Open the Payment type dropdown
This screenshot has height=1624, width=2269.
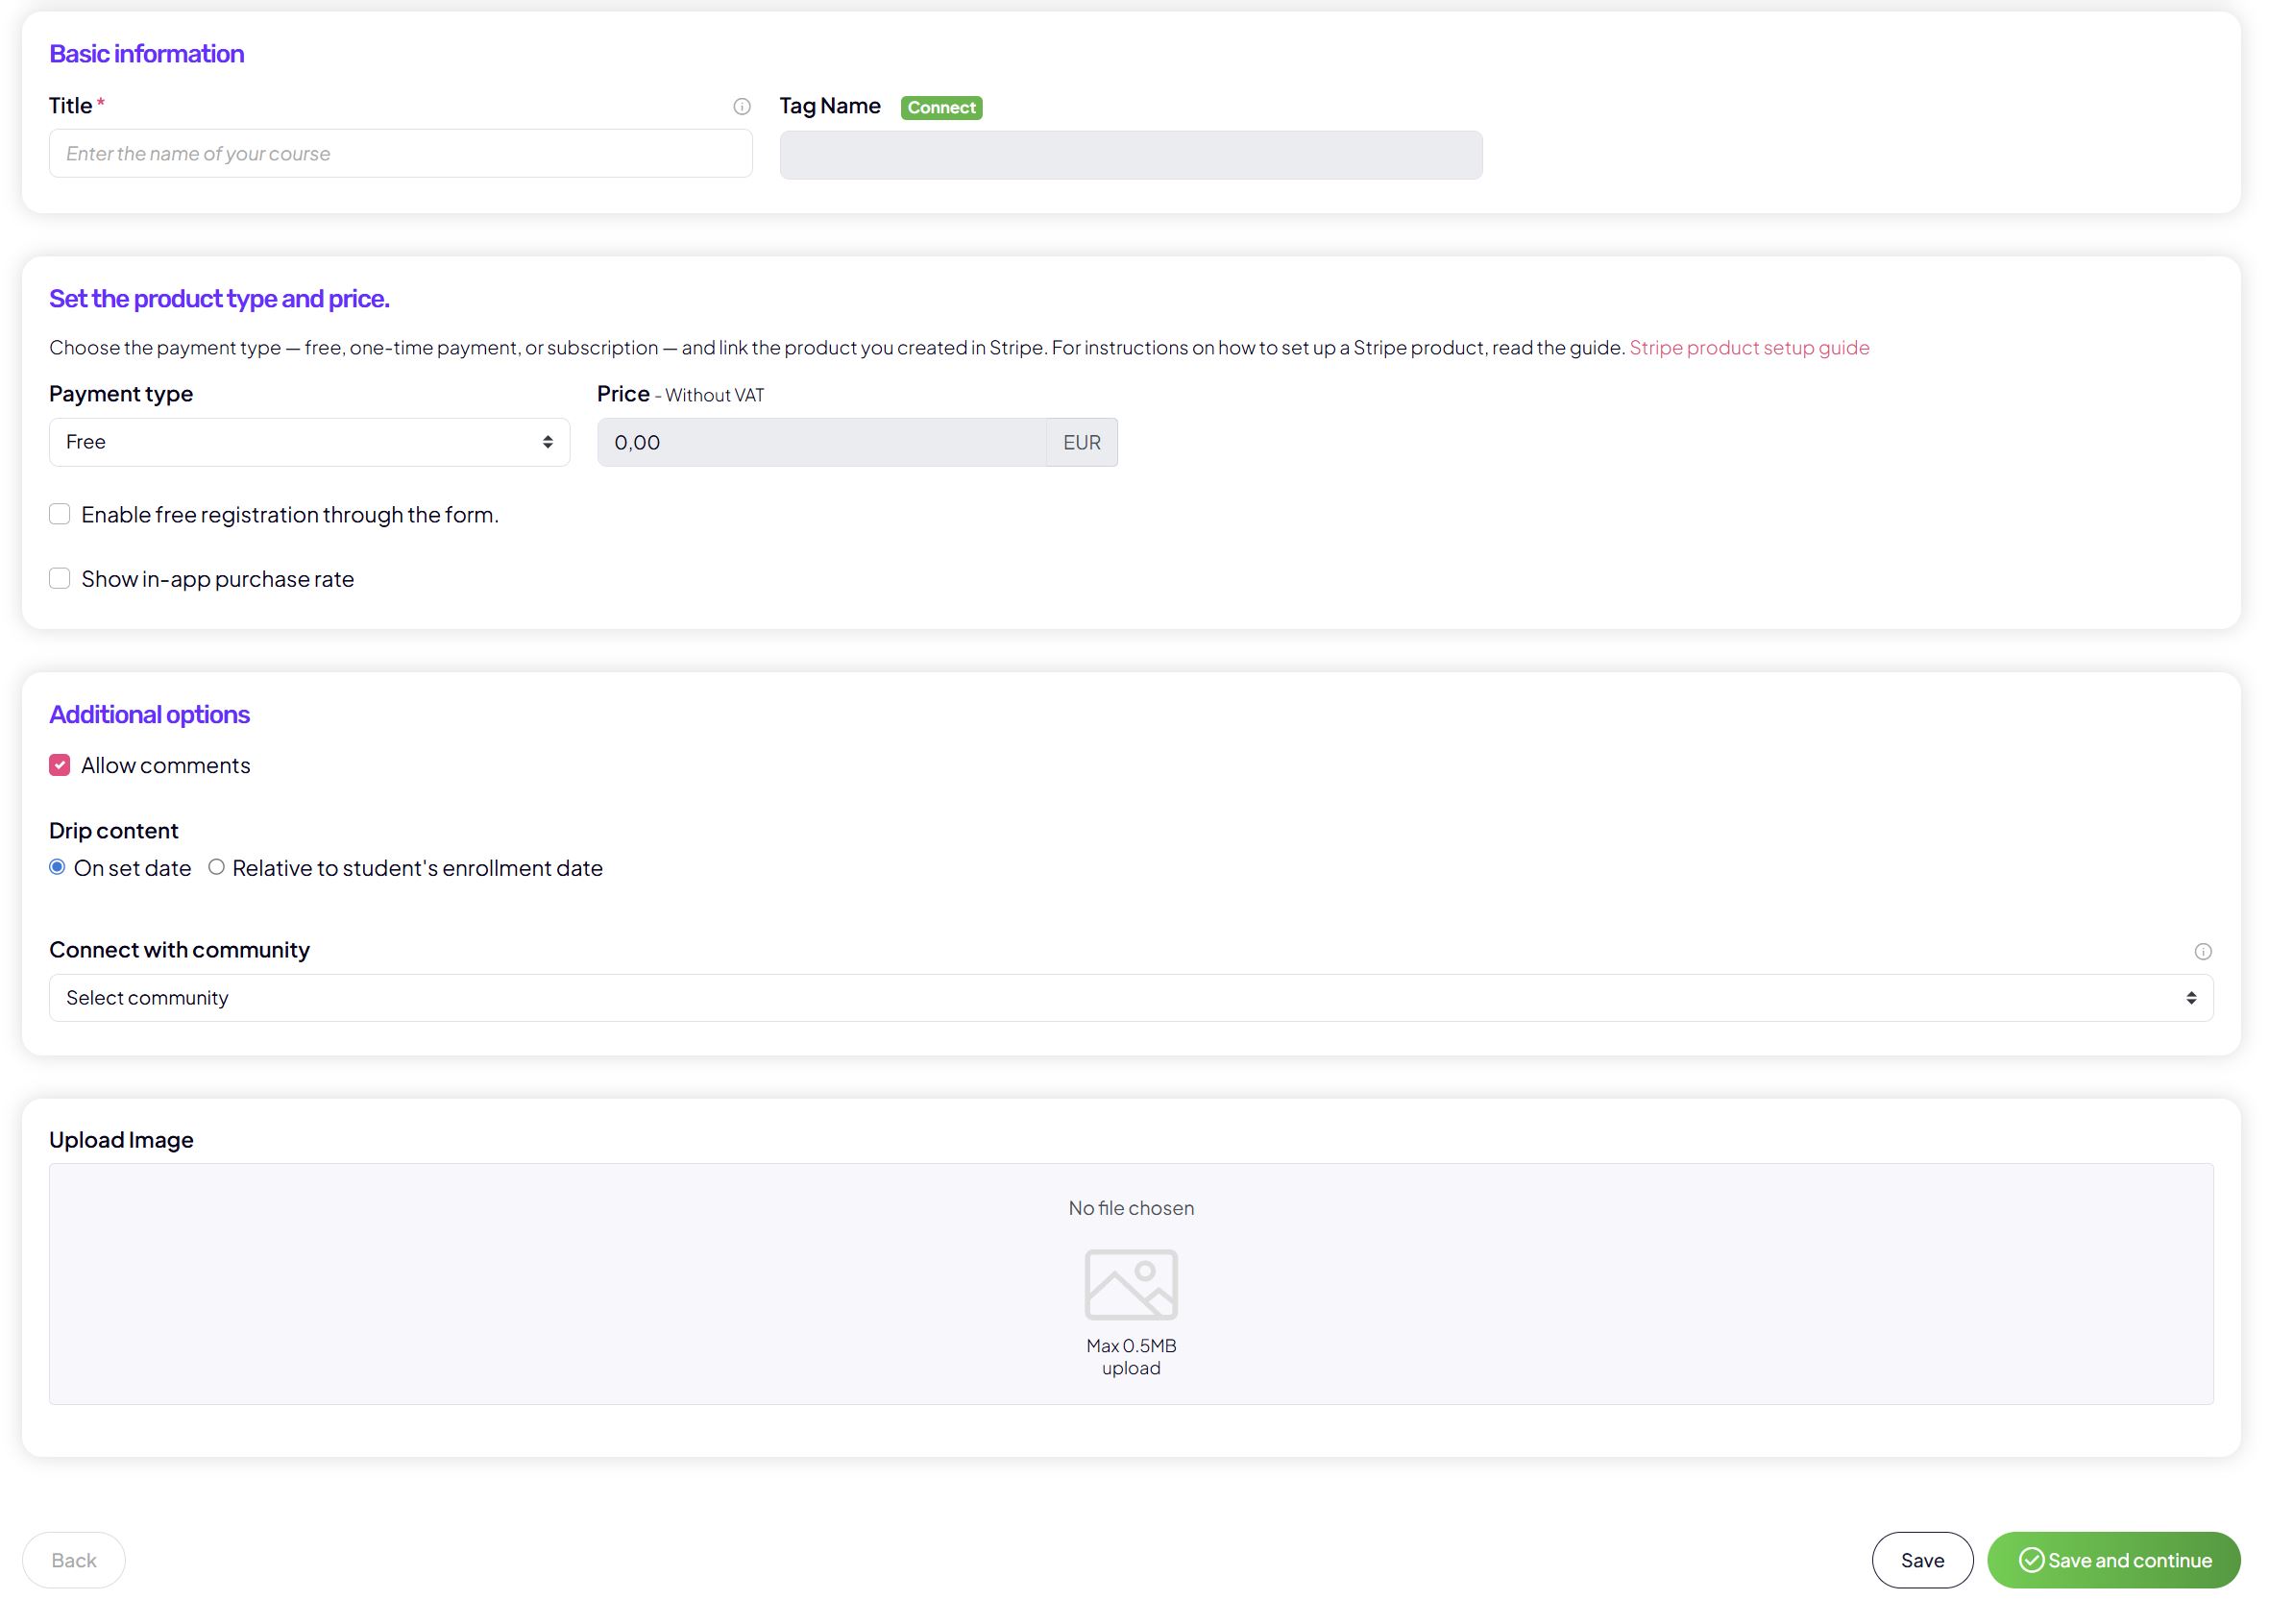pyautogui.click(x=309, y=442)
